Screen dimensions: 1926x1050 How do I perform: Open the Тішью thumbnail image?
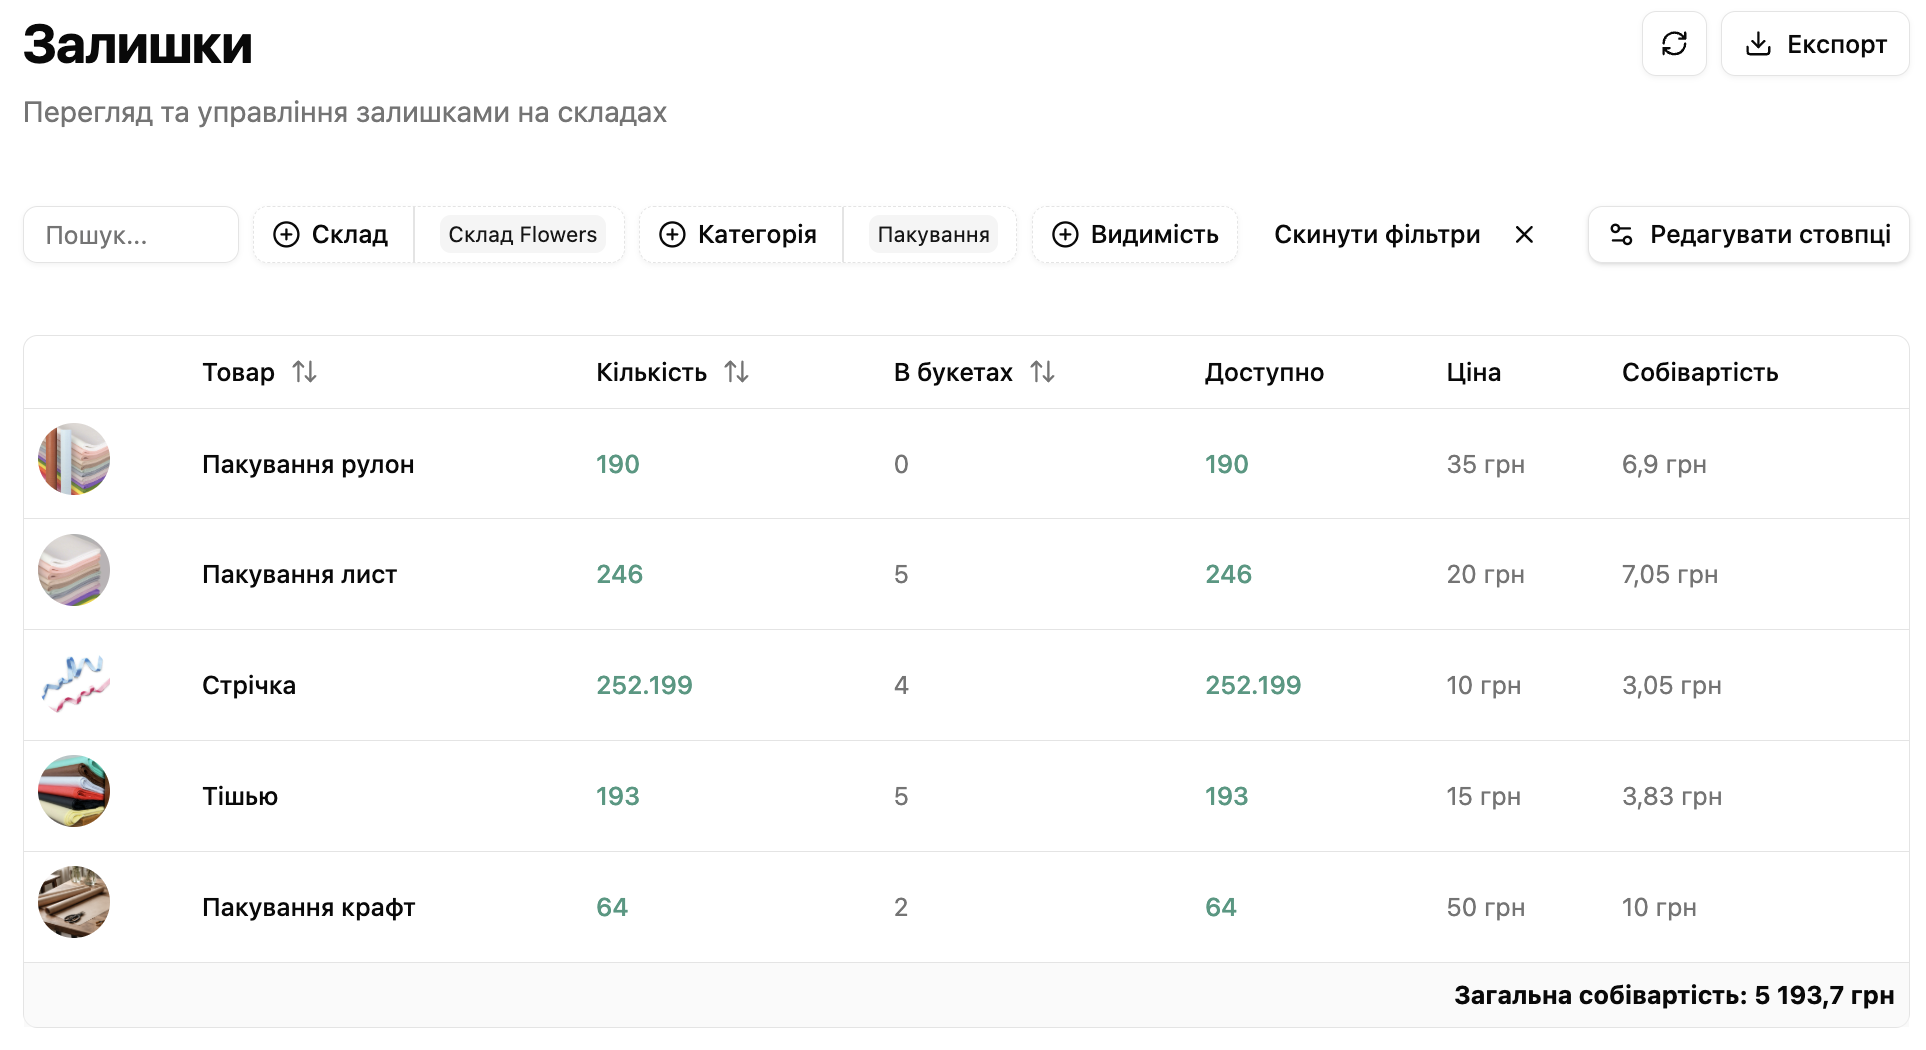[x=74, y=791]
